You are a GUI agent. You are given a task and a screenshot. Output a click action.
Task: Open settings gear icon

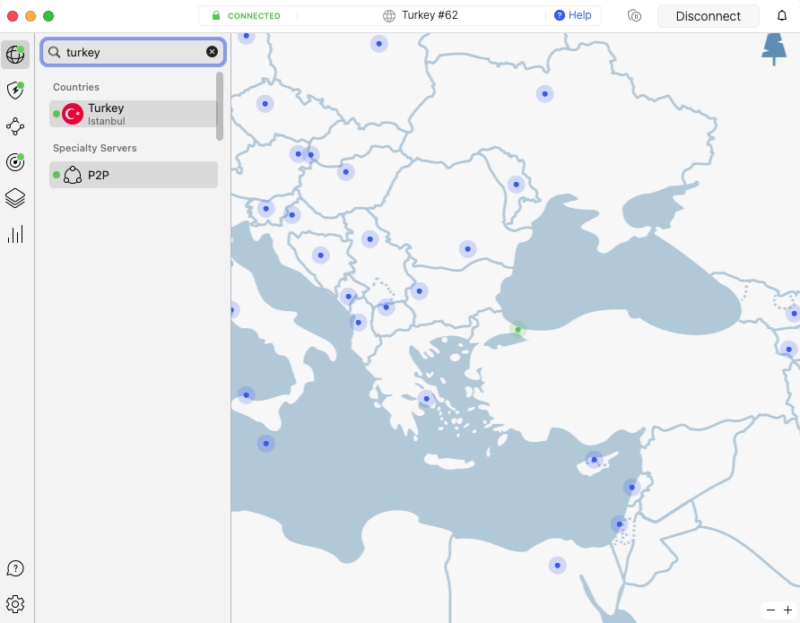[x=15, y=604]
